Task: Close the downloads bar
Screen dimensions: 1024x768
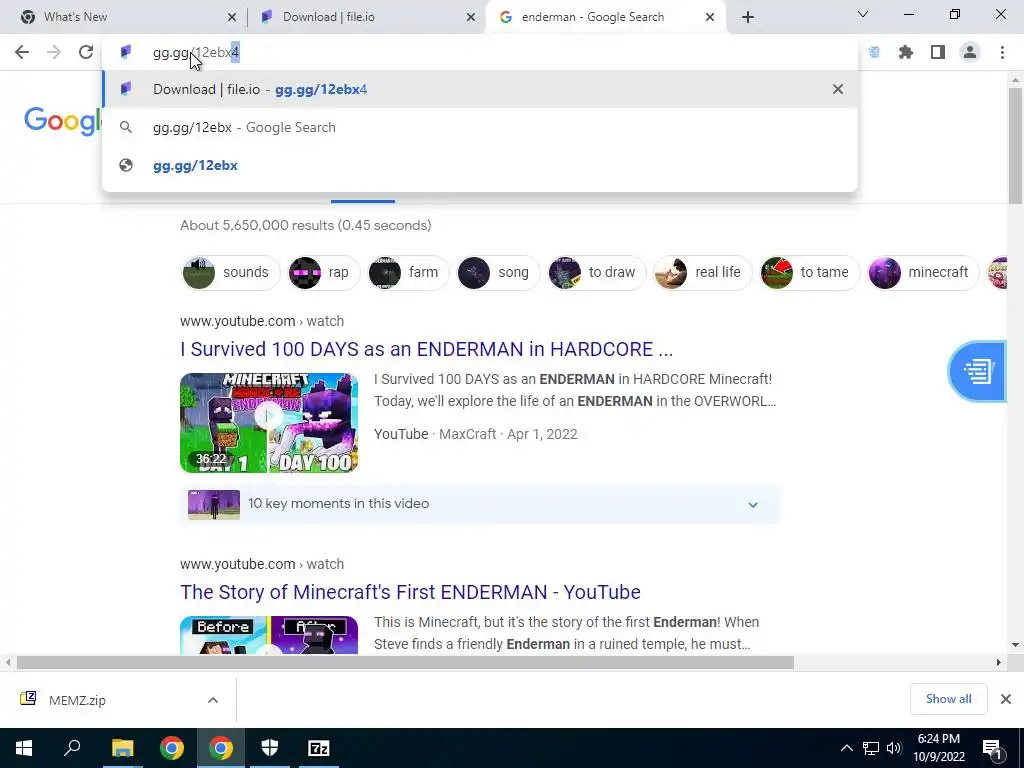Action: pyautogui.click(x=1006, y=699)
